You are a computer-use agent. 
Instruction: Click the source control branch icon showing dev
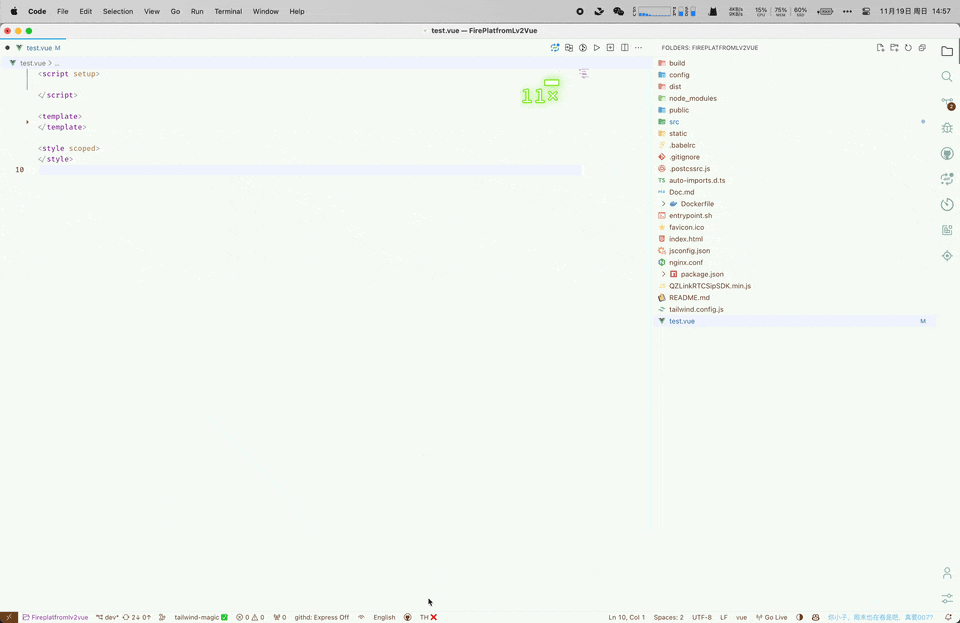tap(108, 617)
